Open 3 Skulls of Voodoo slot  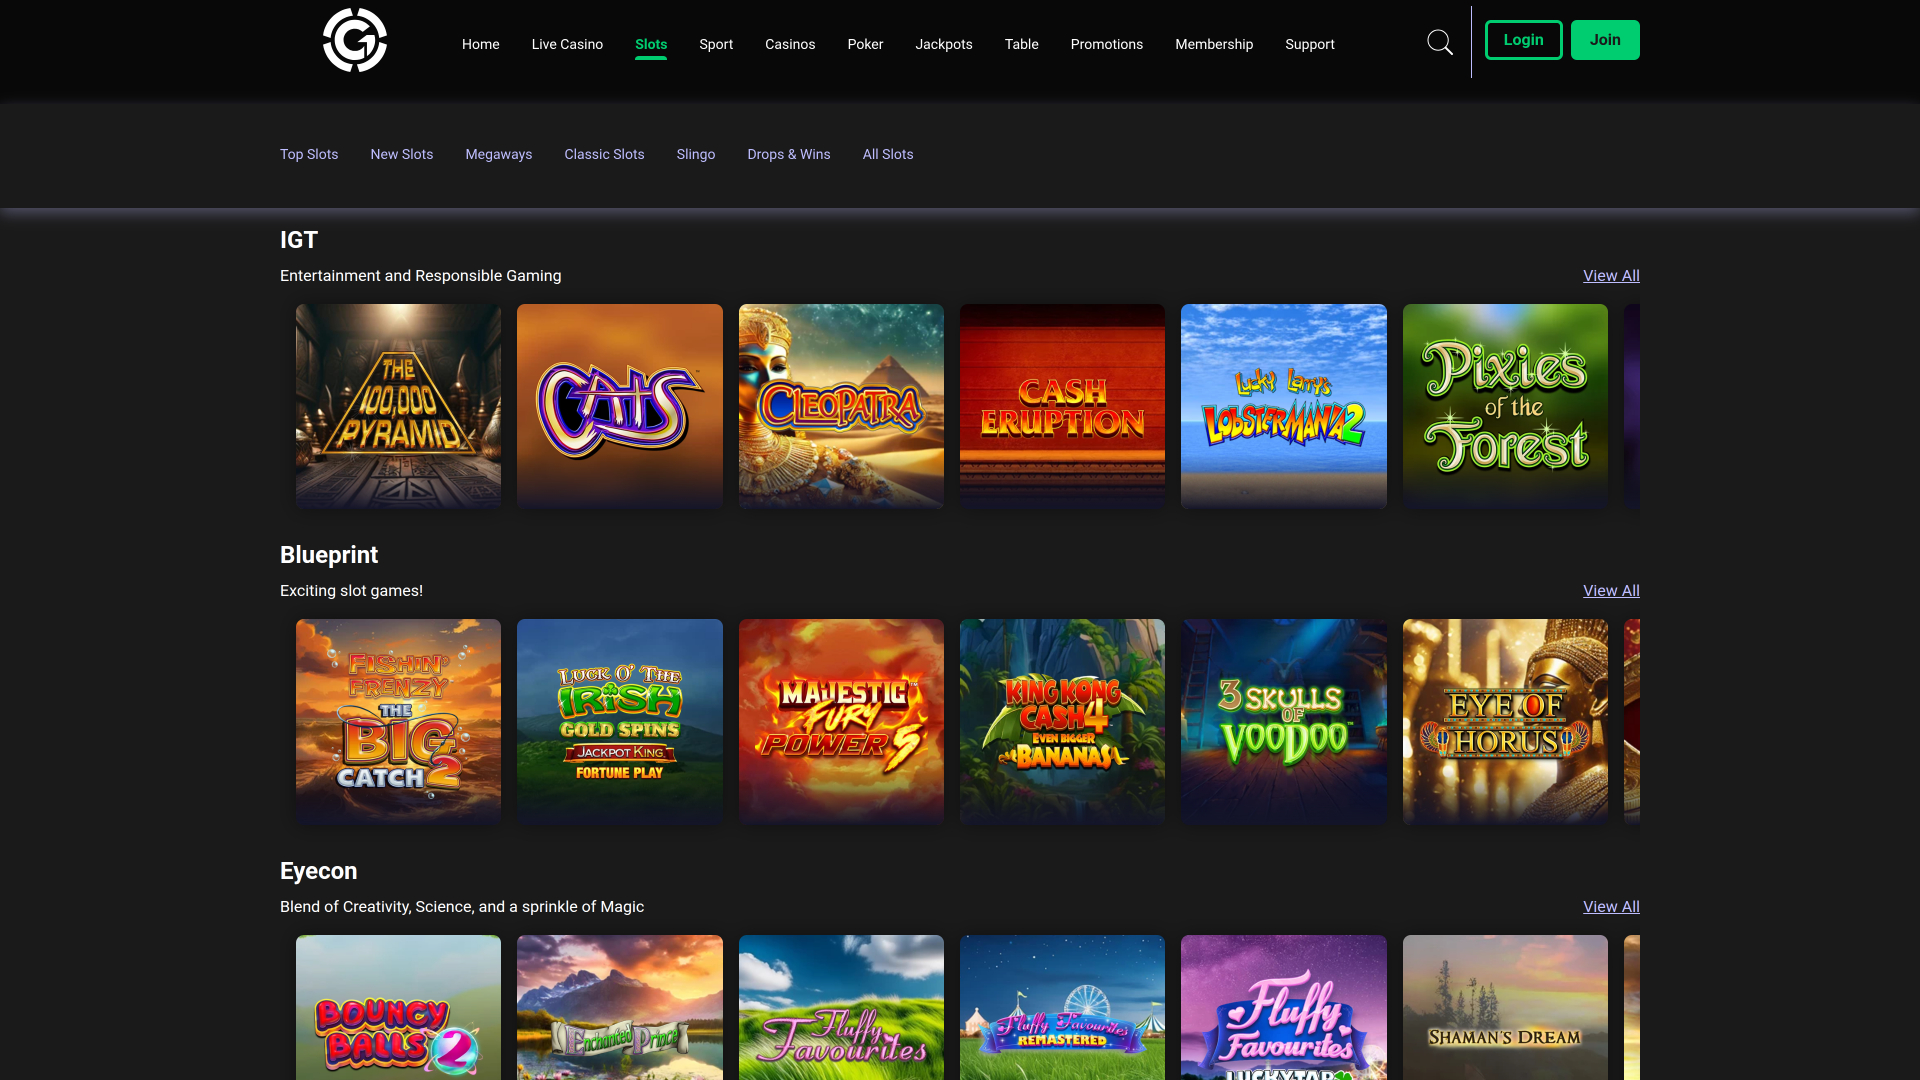[x=1283, y=721]
